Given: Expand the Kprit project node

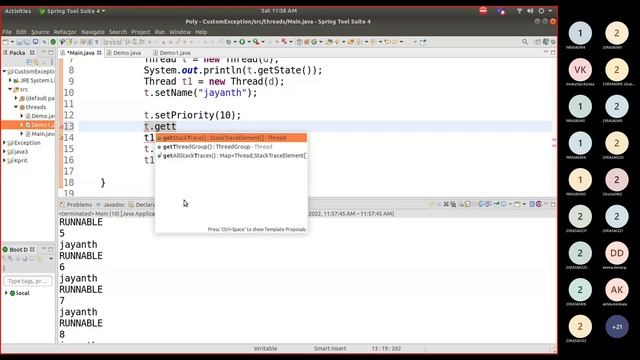Looking at the screenshot, I should 4,160.
